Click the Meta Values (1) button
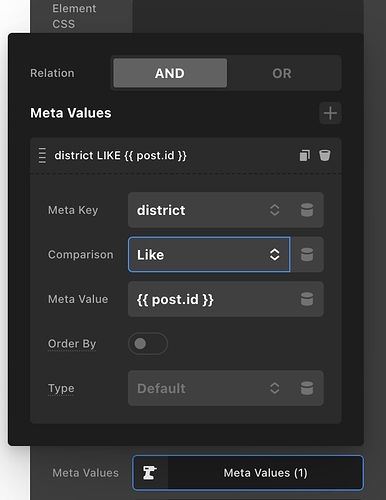Image resolution: width=386 pixels, height=500 pixels. tap(248, 473)
